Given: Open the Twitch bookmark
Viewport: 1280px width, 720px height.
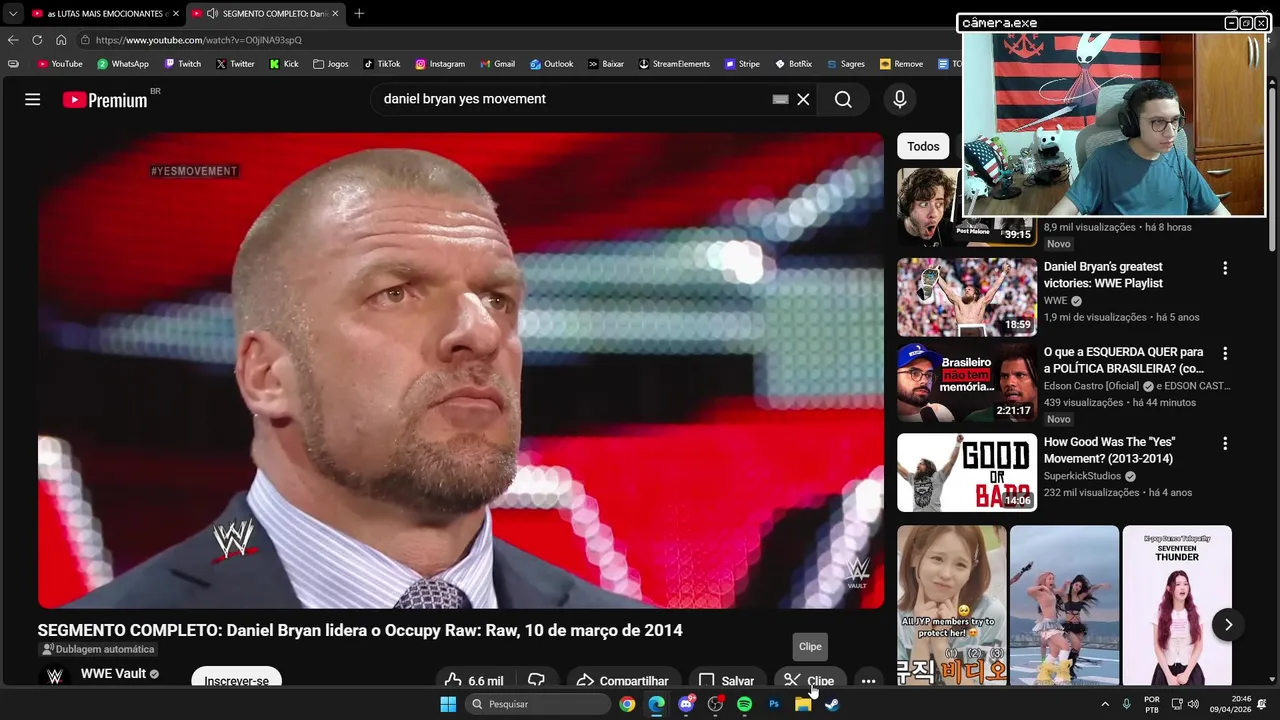Looking at the screenshot, I should click(x=182, y=64).
